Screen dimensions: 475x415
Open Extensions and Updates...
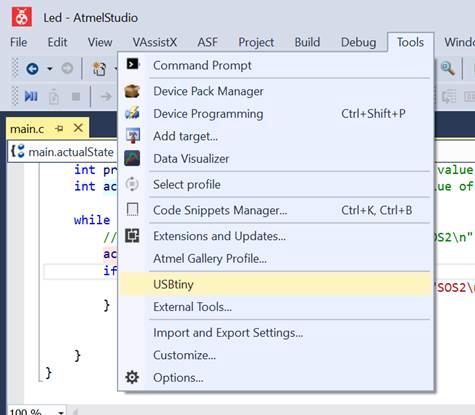276,236
